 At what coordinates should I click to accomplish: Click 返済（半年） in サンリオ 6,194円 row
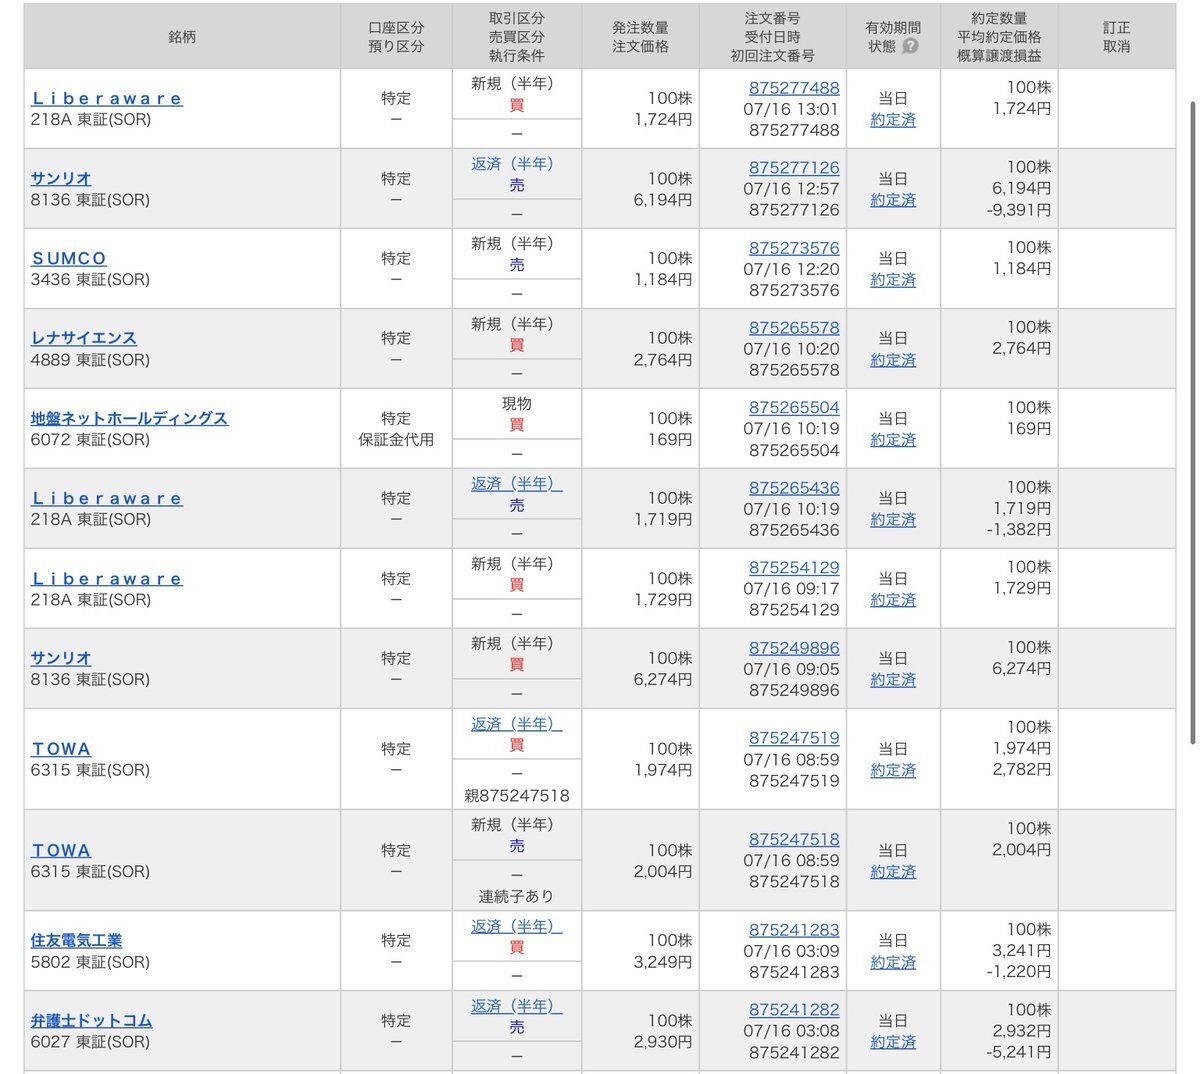(512, 163)
